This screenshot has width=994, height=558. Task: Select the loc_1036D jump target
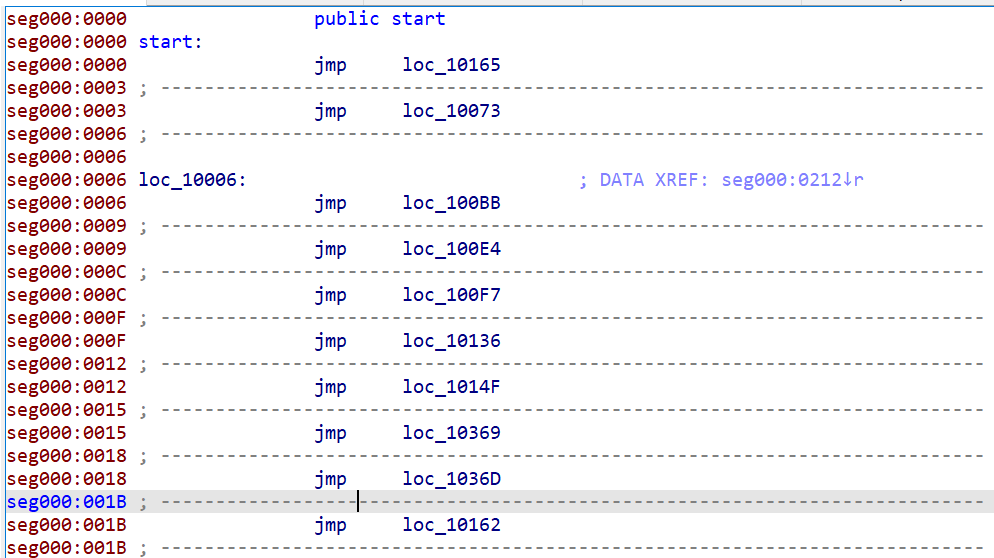pos(451,479)
